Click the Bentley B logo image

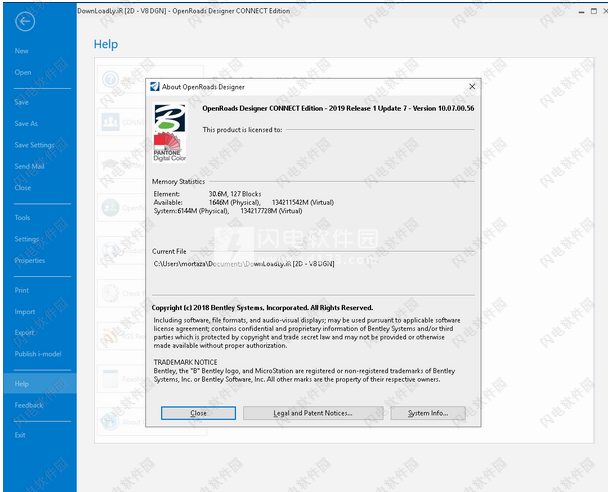tap(169, 118)
